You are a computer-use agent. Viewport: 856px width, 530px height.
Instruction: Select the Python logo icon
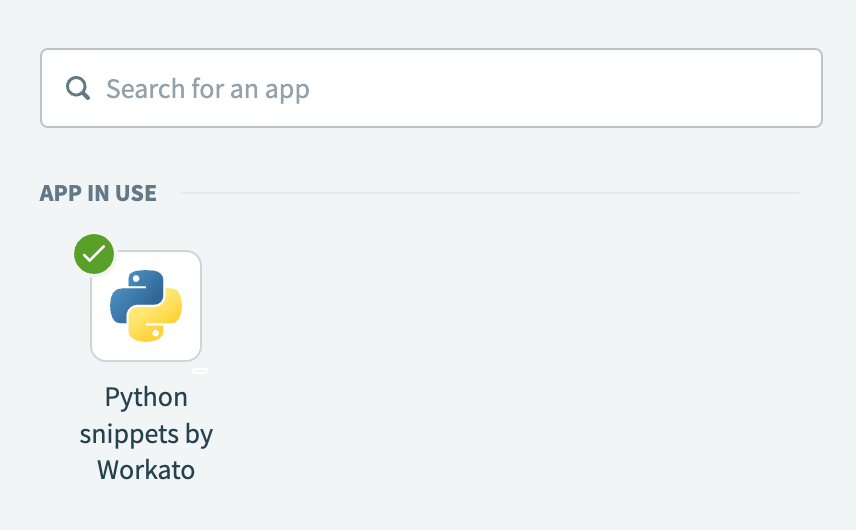146,306
